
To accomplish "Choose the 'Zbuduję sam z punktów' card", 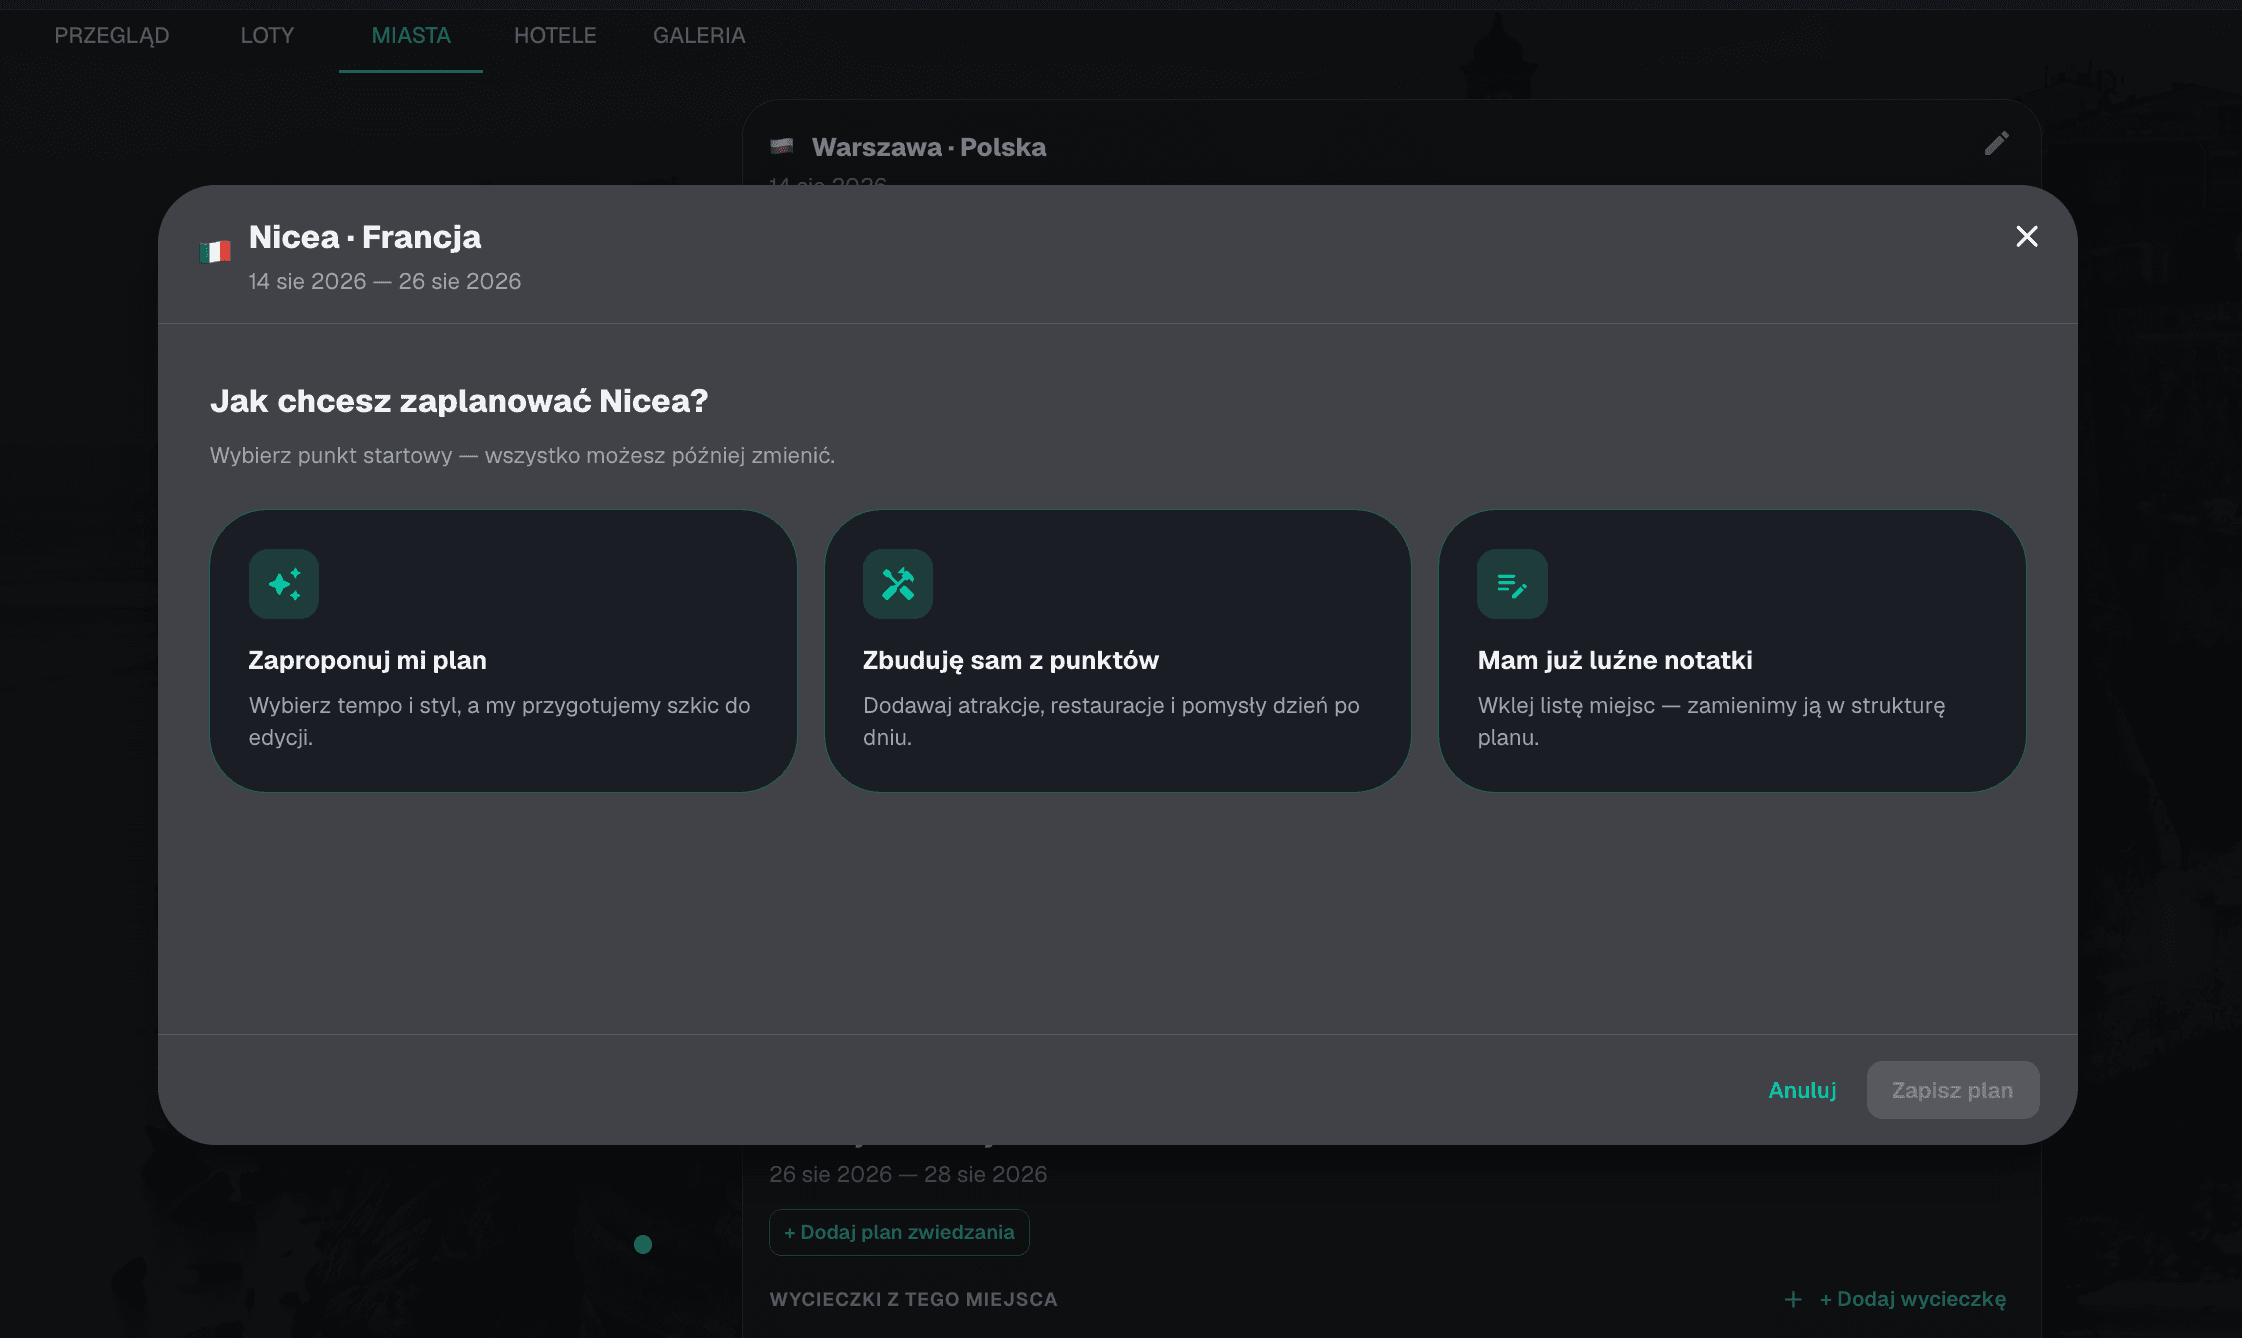I will click(x=1117, y=651).
